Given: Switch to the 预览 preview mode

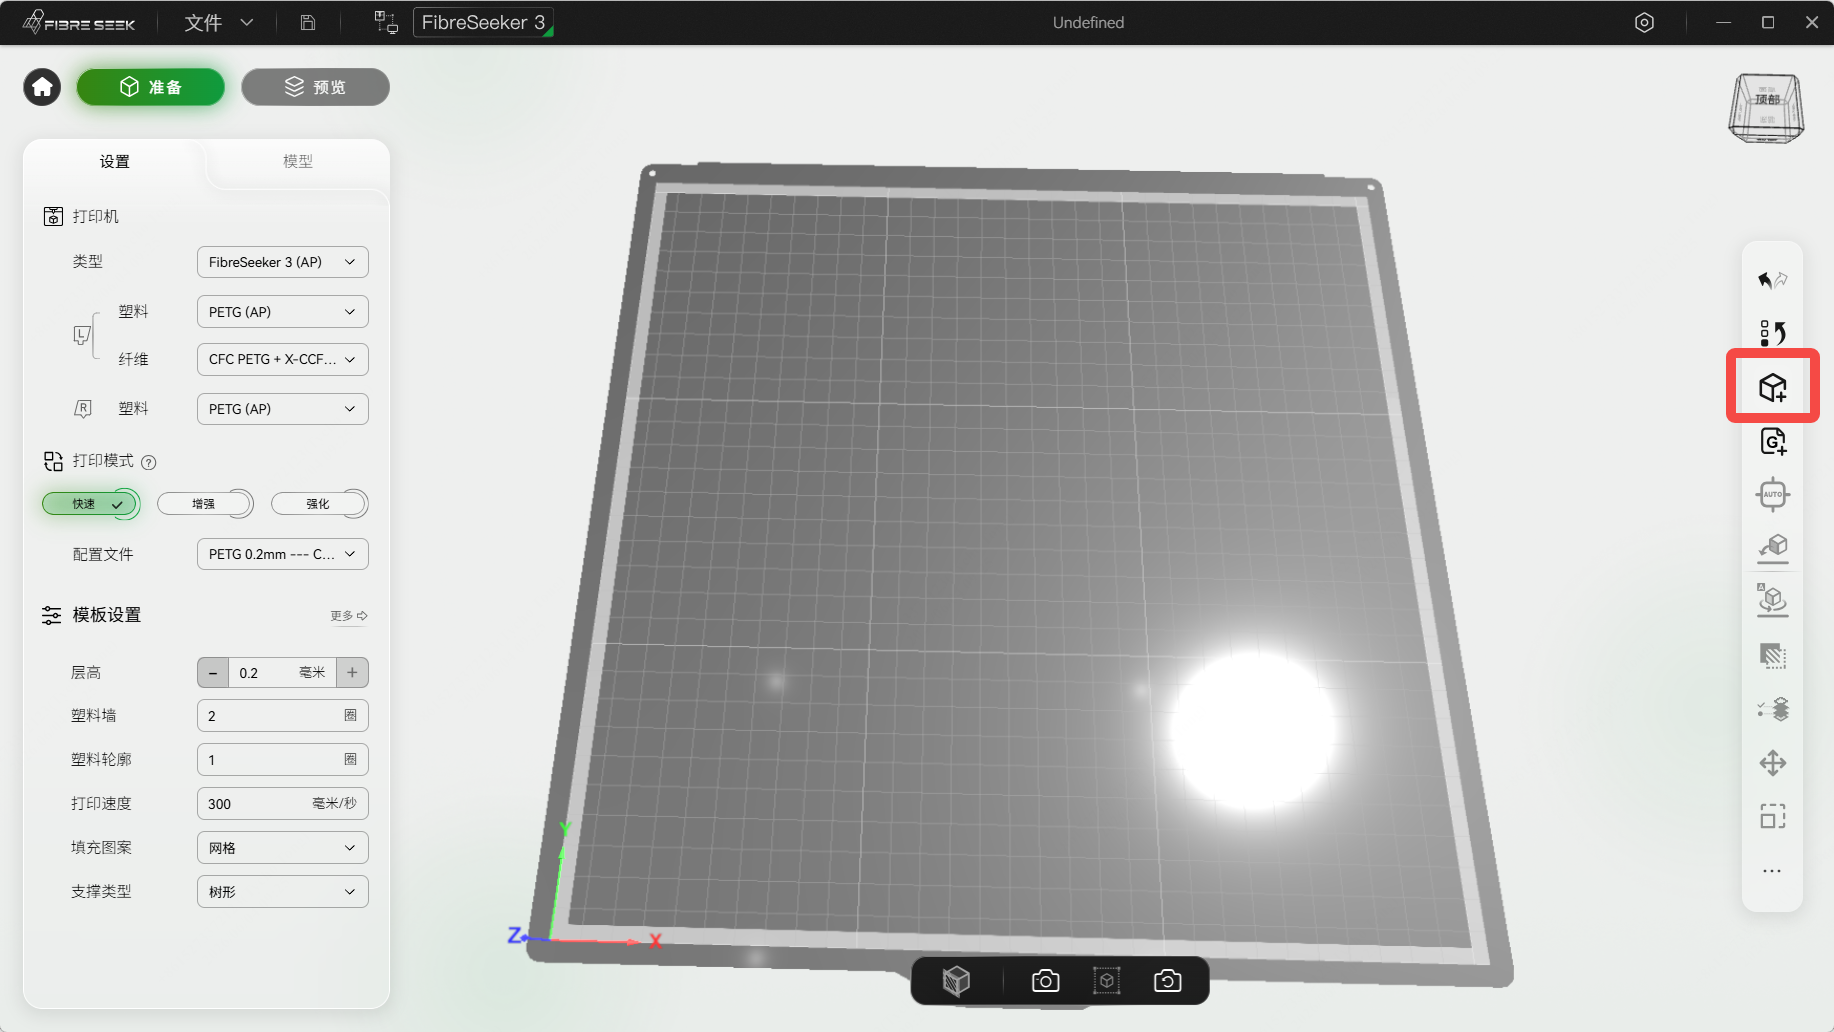Looking at the screenshot, I should click(315, 87).
